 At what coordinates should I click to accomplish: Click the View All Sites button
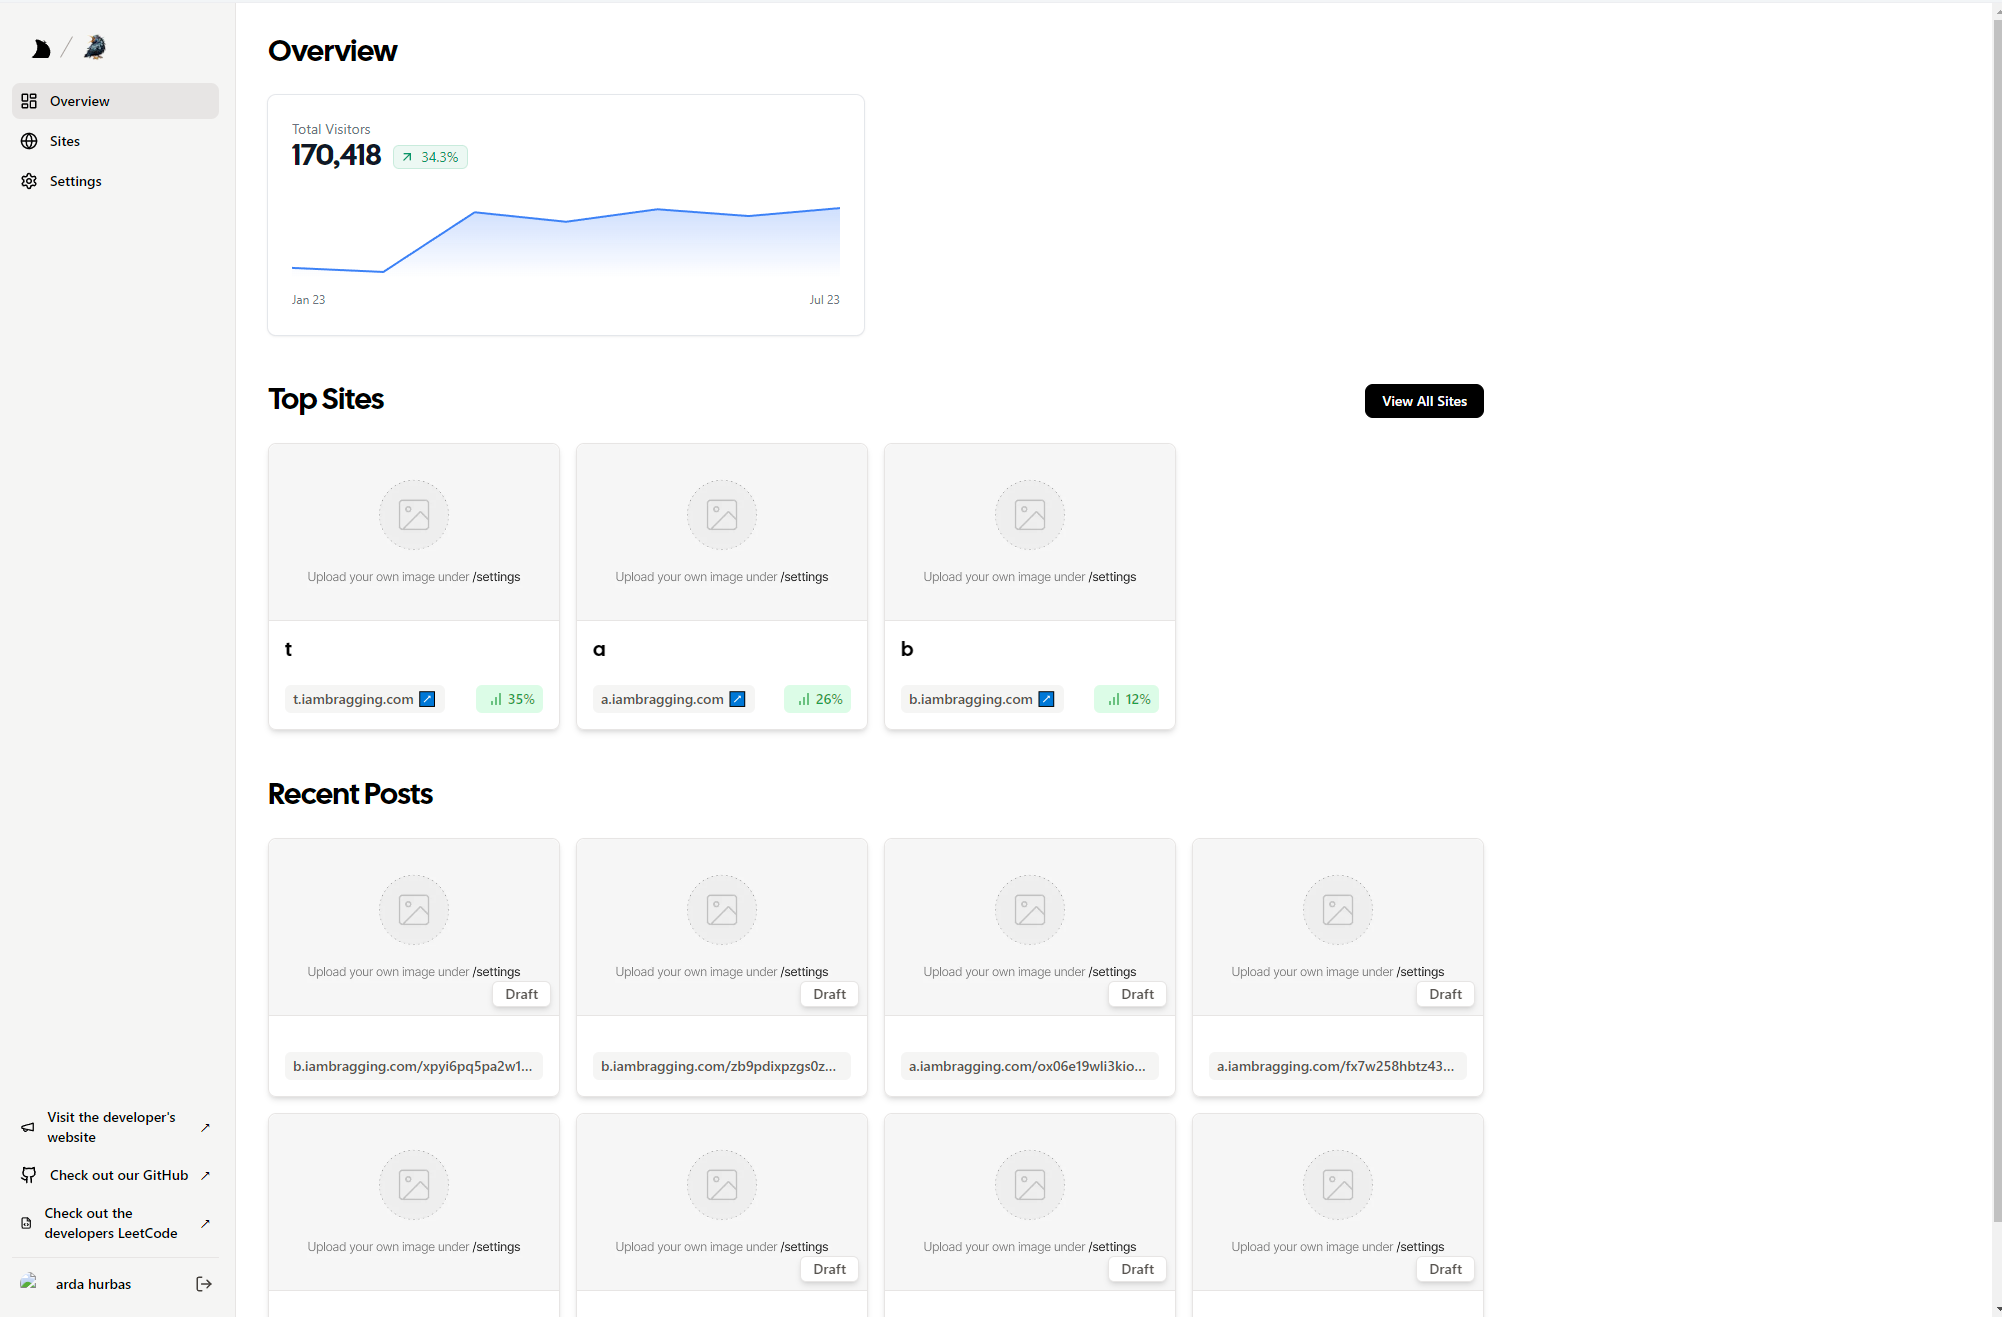click(1424, 401)
